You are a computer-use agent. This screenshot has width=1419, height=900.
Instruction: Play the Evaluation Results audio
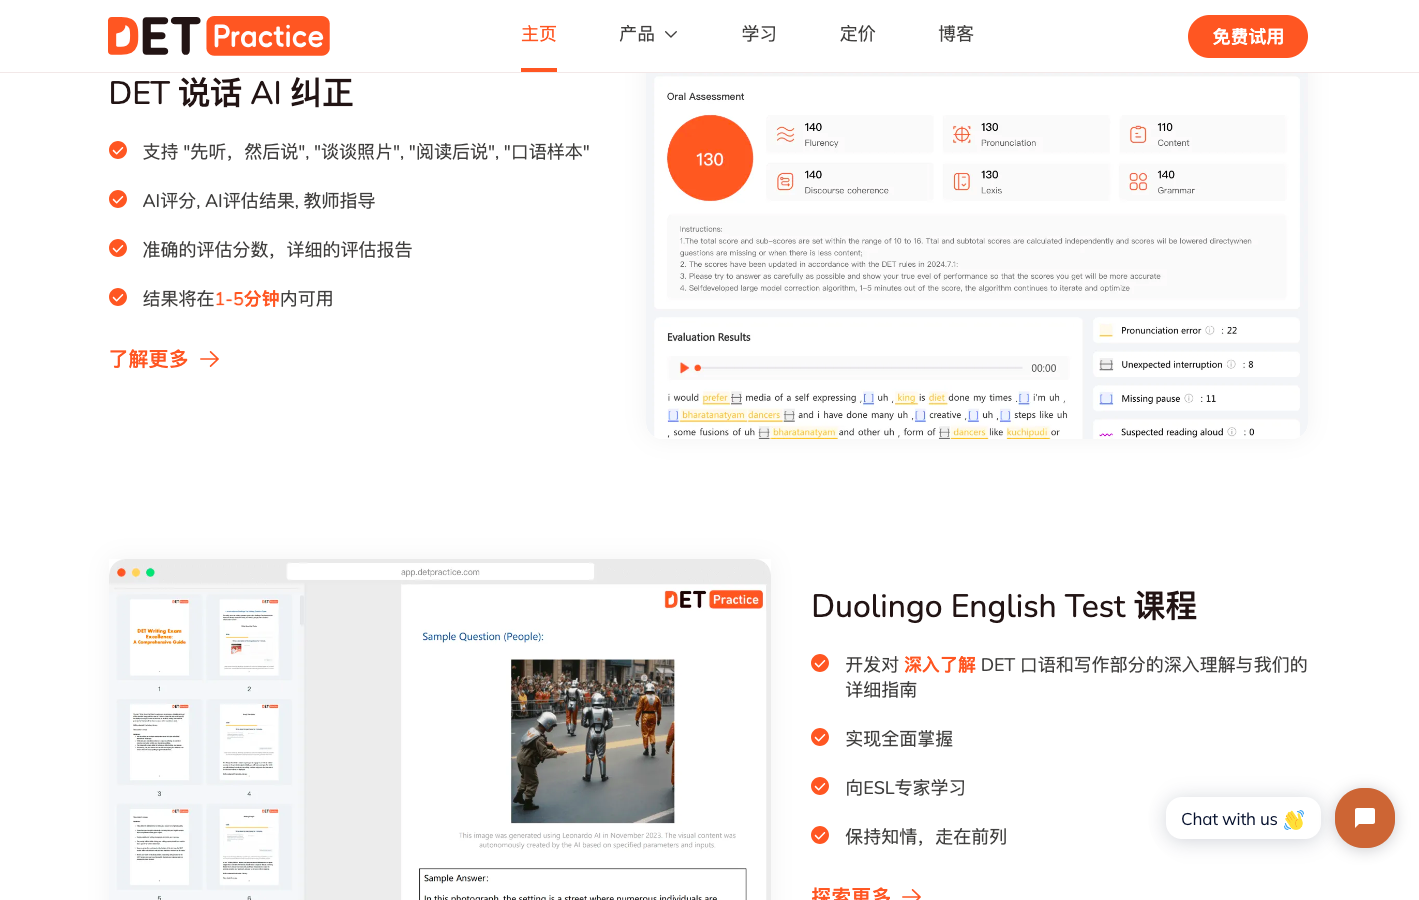684,368
